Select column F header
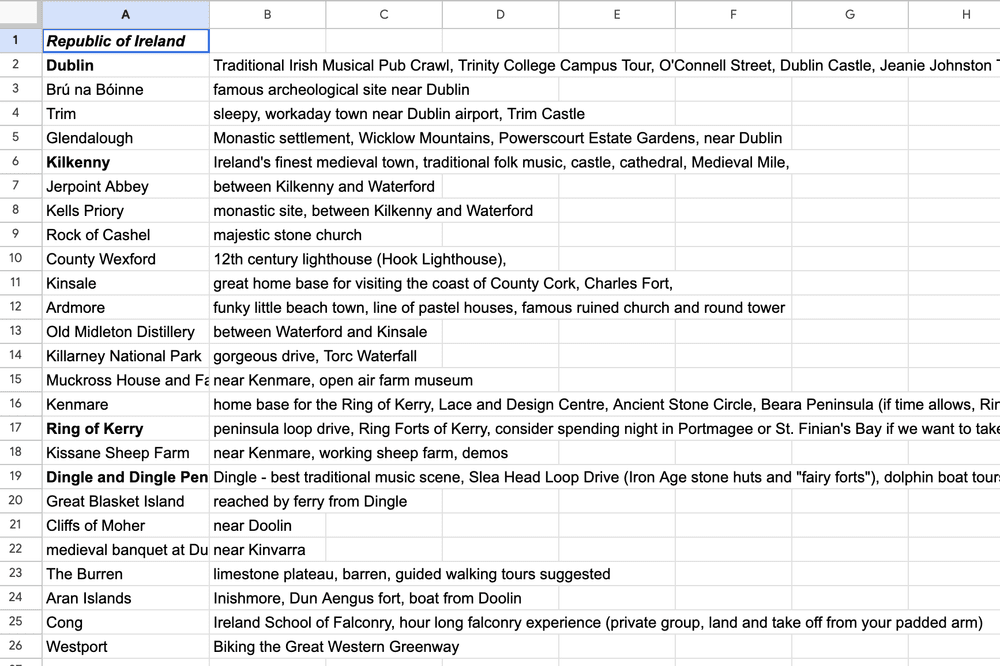This screenshot has width=1000, height=666. tap(733, 14)
